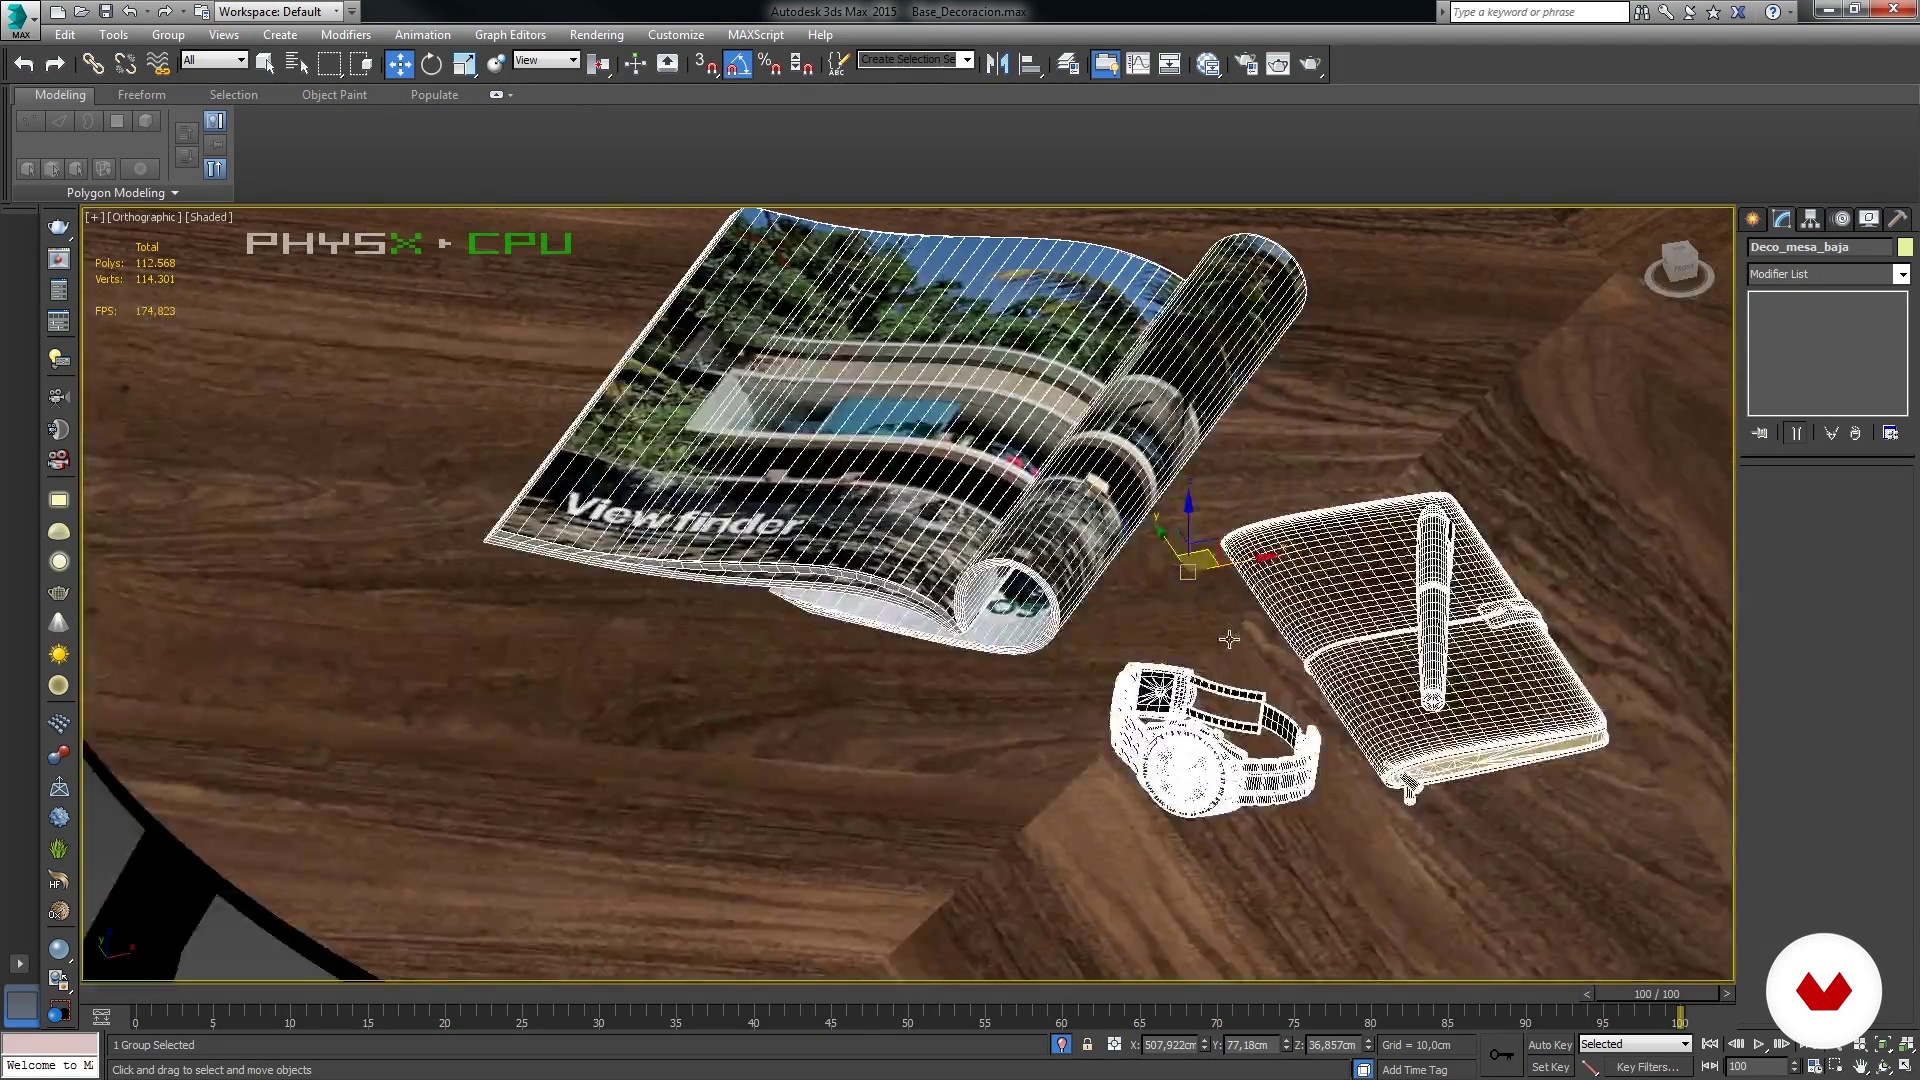Open the [Shaded] viewport shading menu

click(x=209, y=217)
